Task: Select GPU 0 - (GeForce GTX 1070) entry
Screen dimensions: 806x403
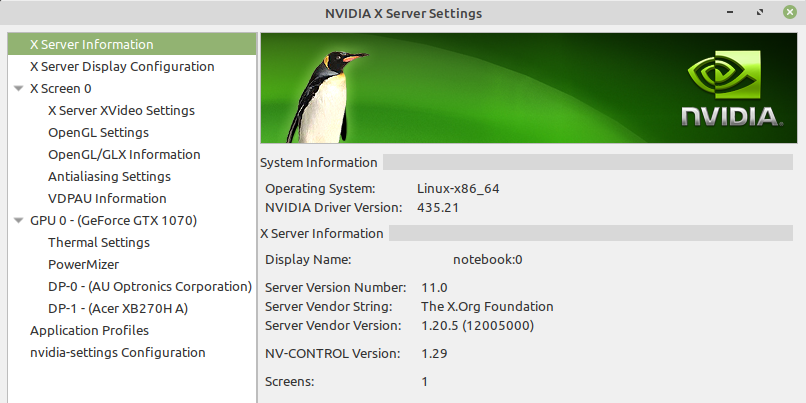Action: tap(114, 221)
